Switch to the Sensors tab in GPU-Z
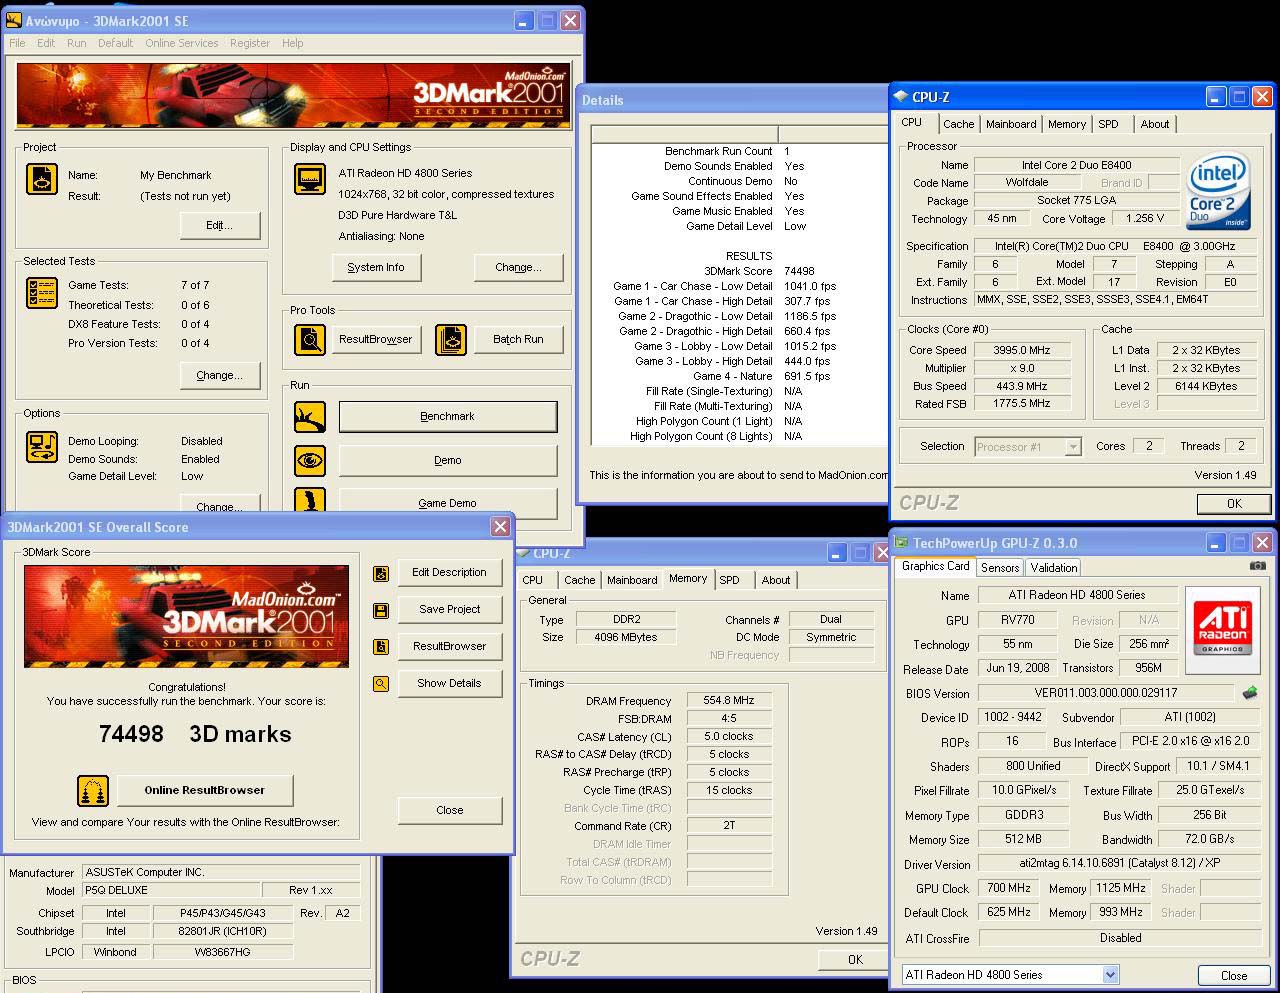The image size is (1280, 993). 1000,567
